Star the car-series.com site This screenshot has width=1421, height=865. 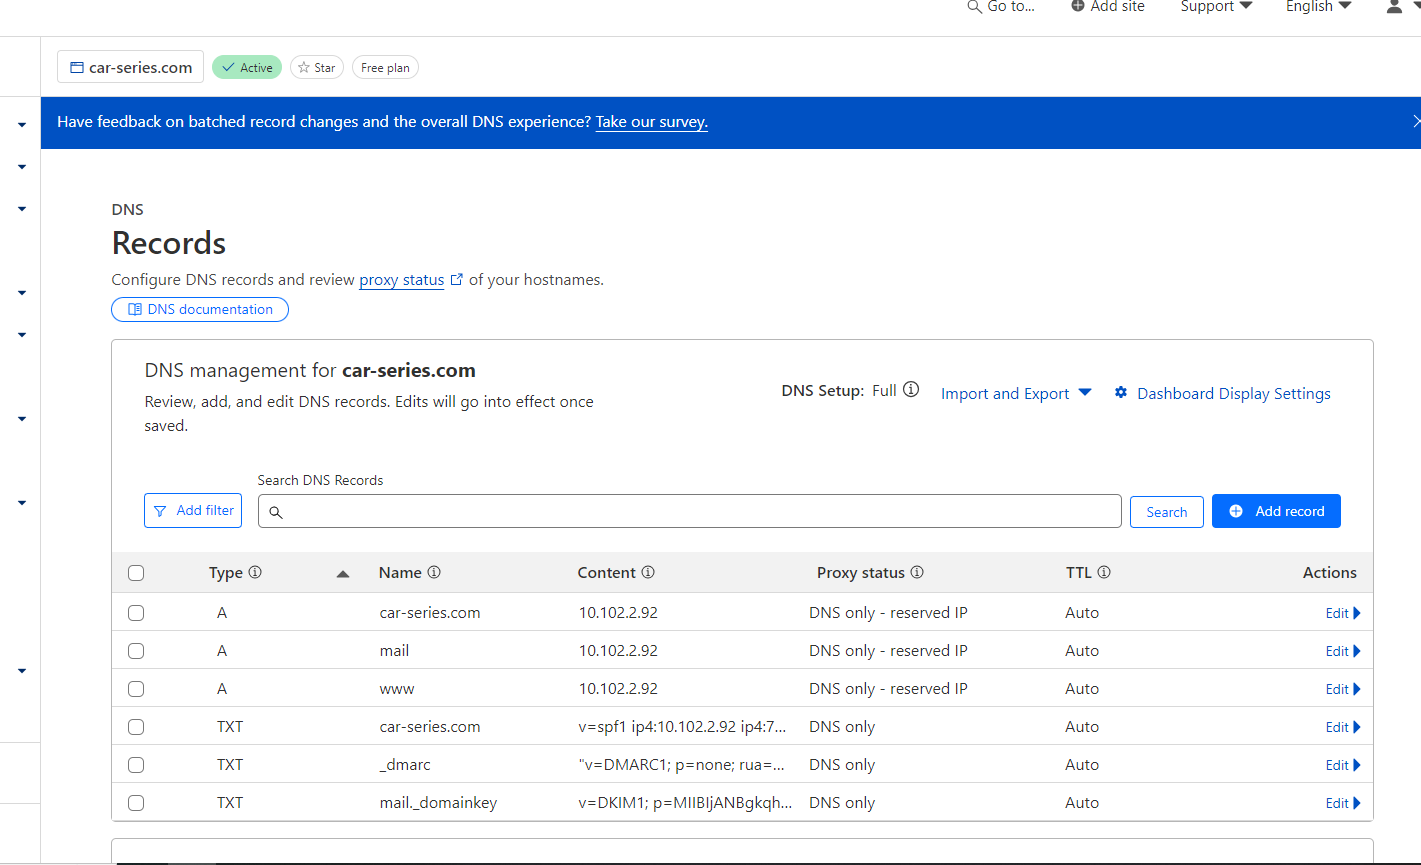pyautogui.click(x=317, y=68)
